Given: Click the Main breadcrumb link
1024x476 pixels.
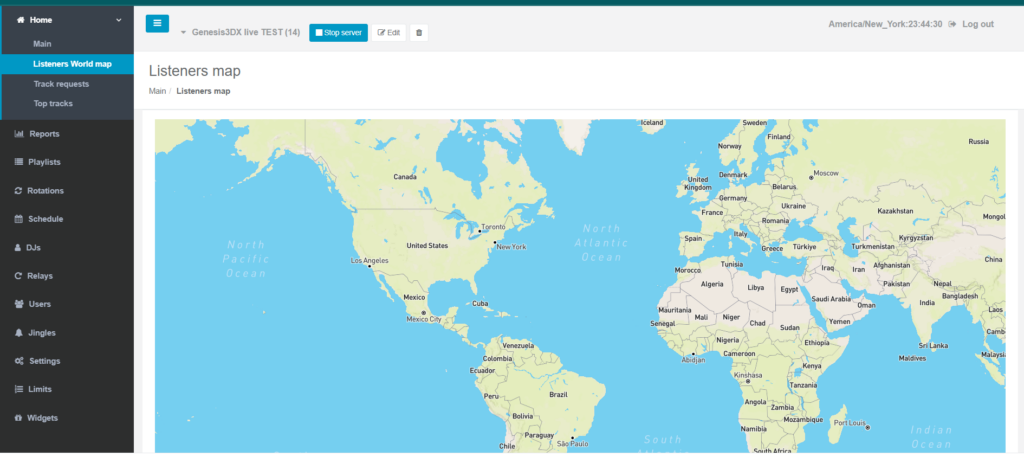Looking at the screenshot, I should [157, 91].
